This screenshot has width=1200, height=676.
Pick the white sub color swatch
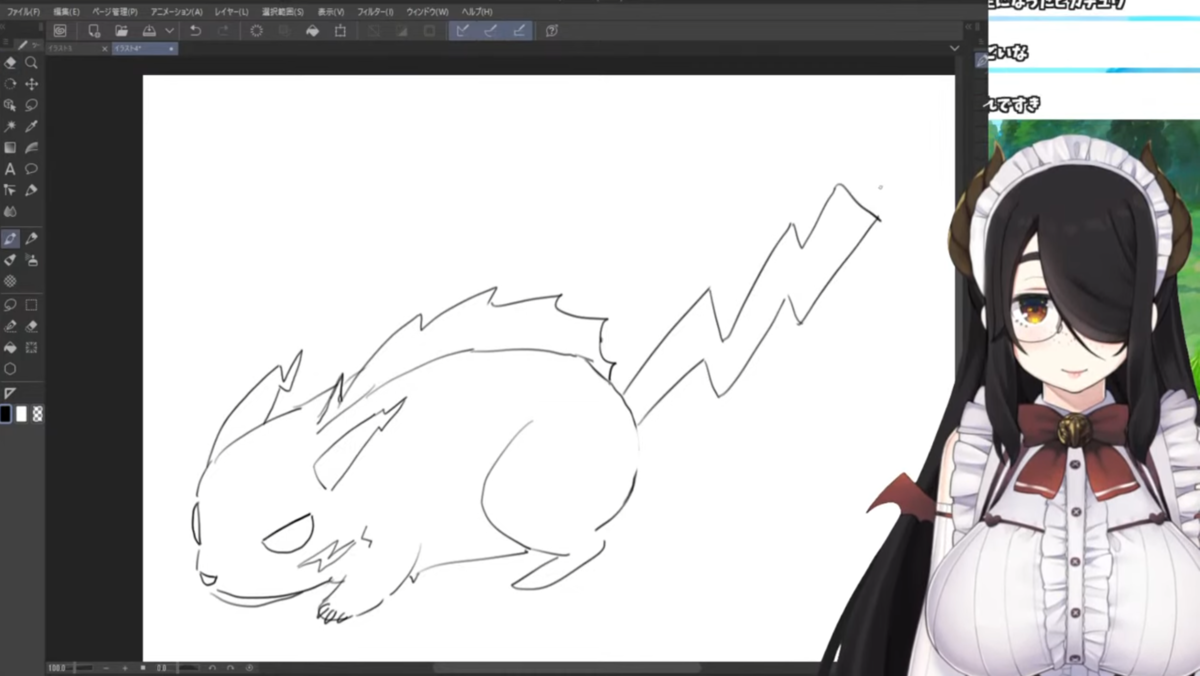point(22,413)
